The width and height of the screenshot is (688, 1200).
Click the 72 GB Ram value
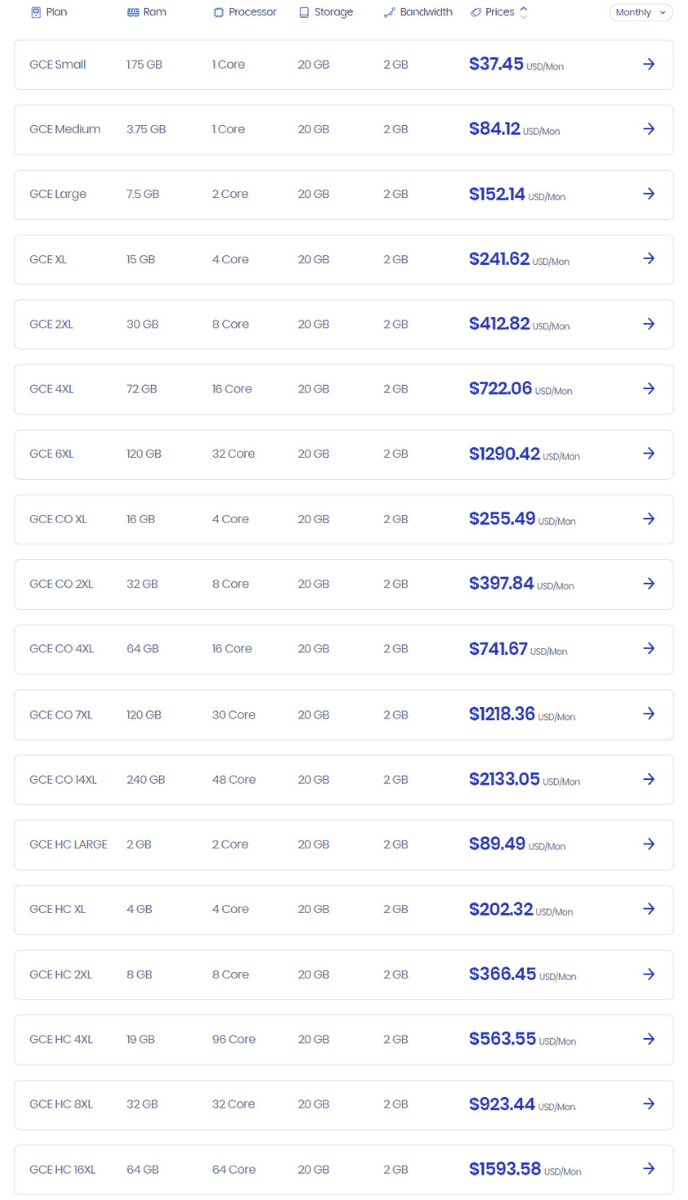142,389
